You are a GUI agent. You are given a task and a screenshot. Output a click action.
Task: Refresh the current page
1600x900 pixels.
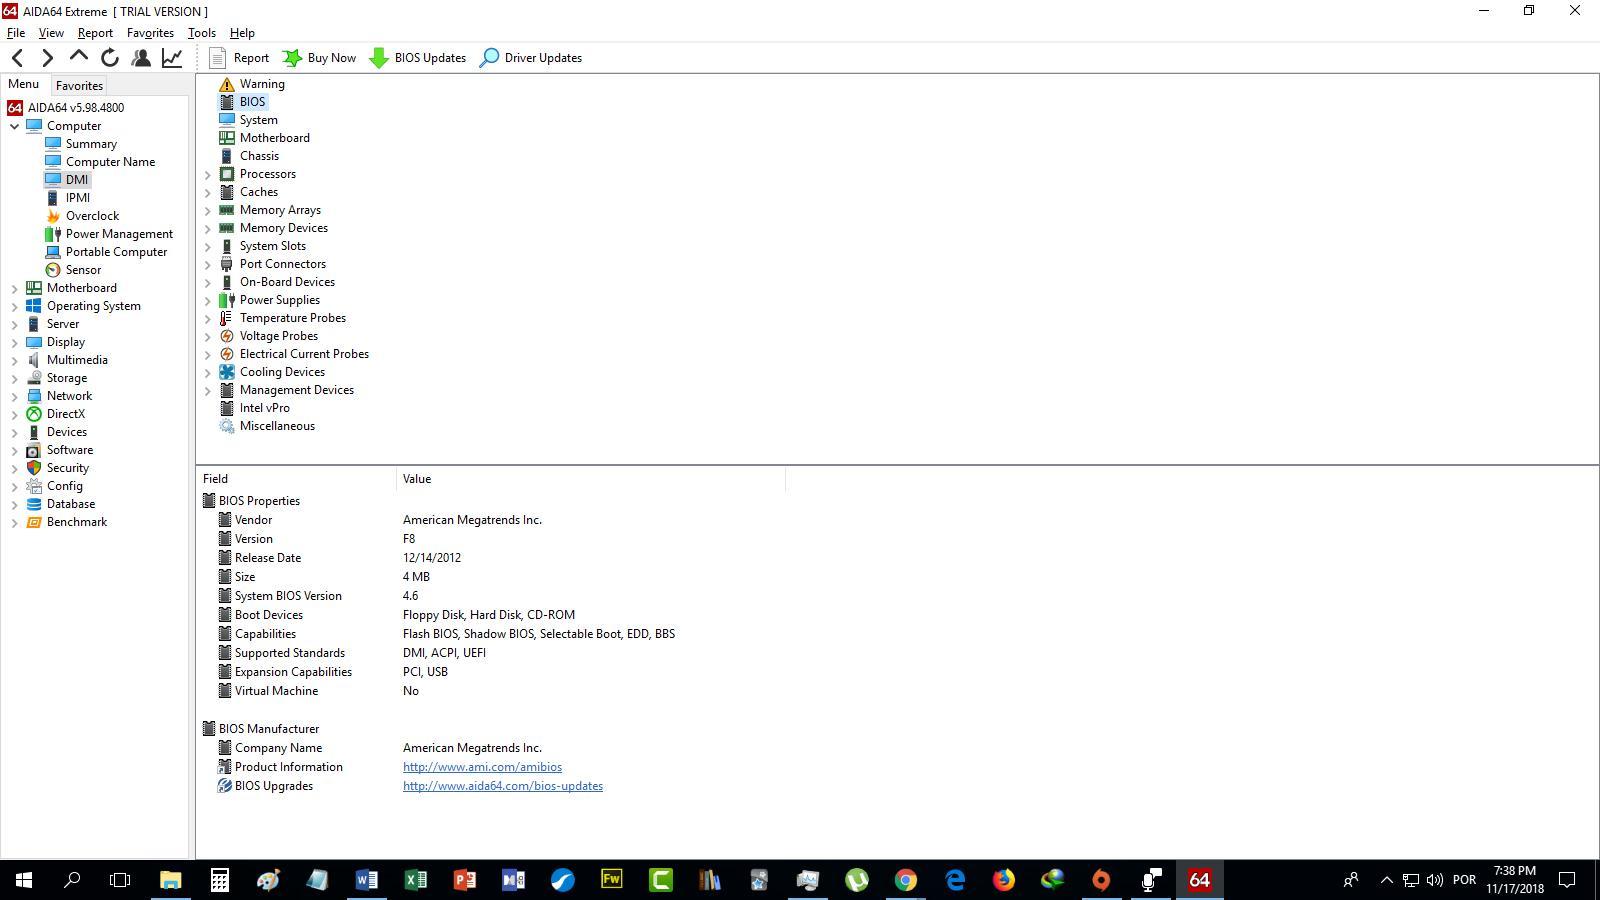[x=110, y=58]
